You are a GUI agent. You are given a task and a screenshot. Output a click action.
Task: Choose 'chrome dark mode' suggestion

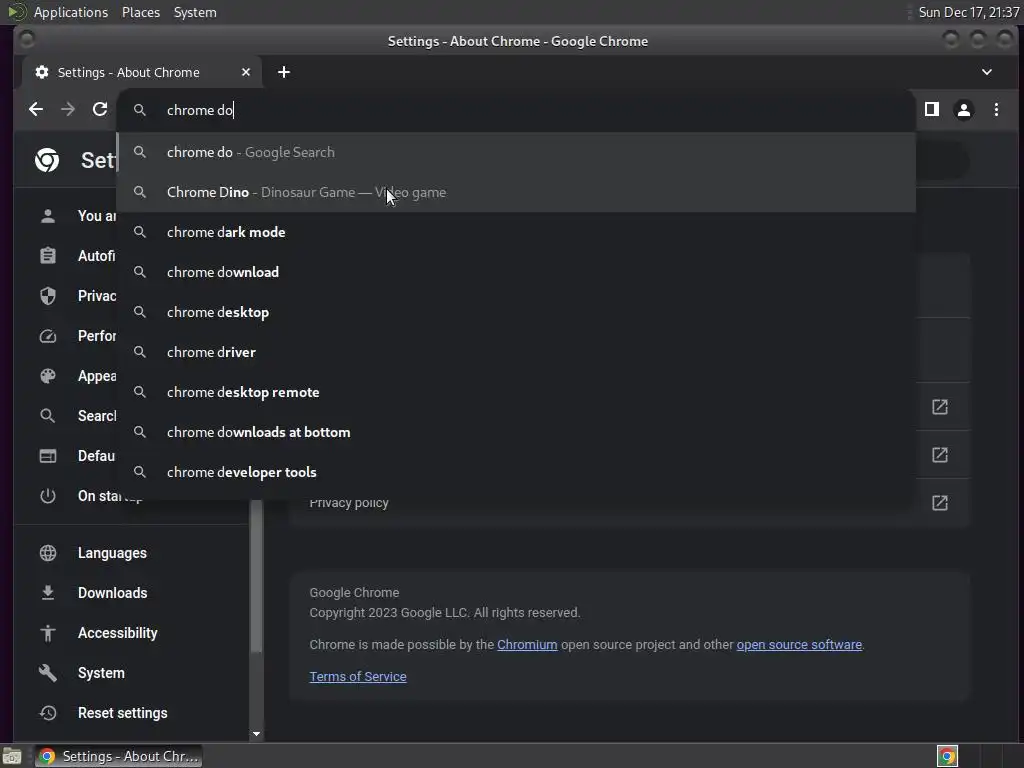516,232
